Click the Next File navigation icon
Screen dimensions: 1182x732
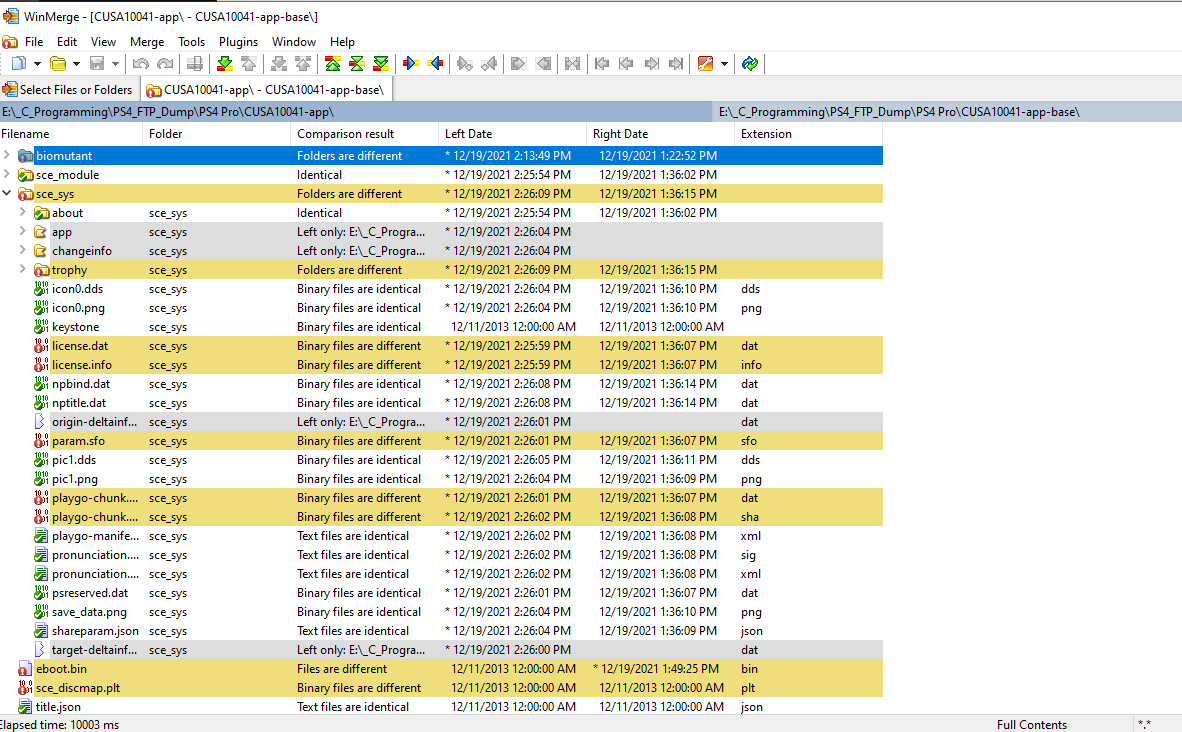point(651,64)
